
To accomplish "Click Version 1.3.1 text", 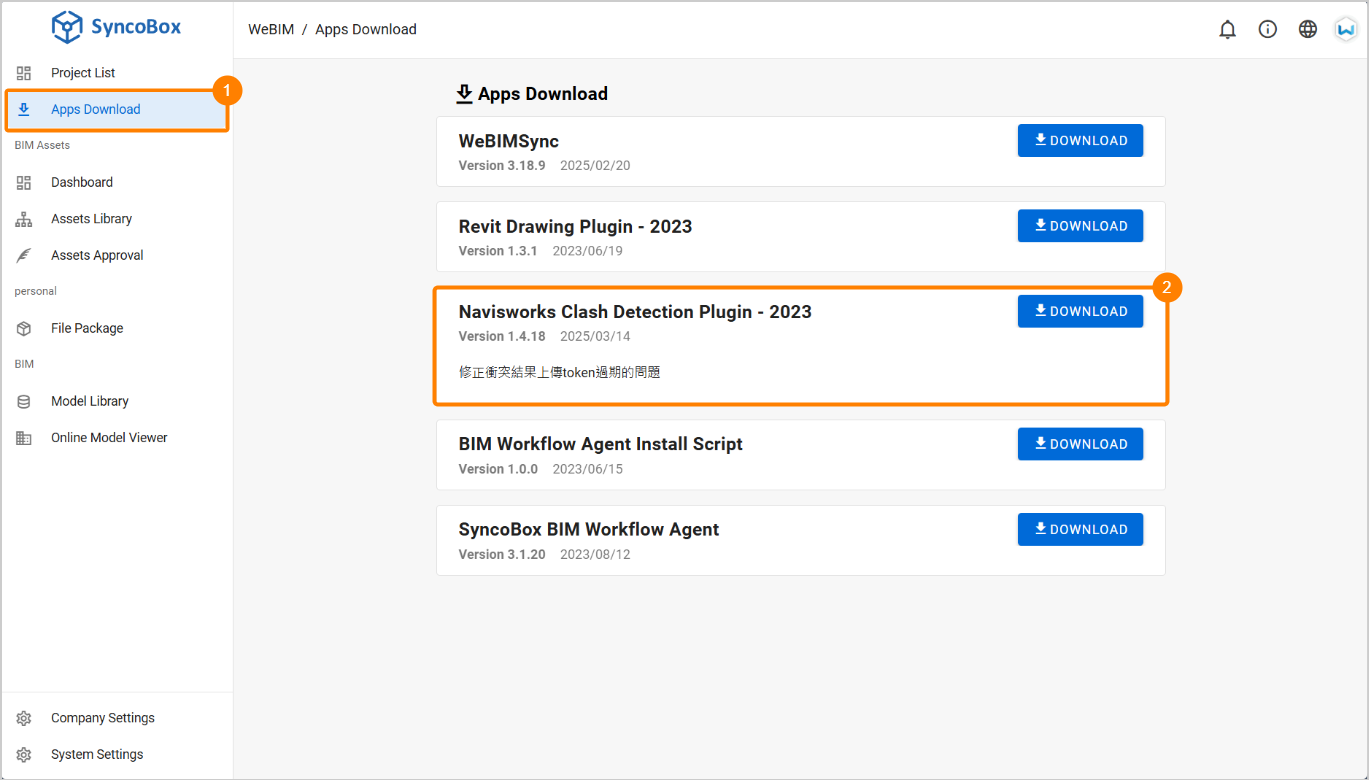I will click(498, 251).
